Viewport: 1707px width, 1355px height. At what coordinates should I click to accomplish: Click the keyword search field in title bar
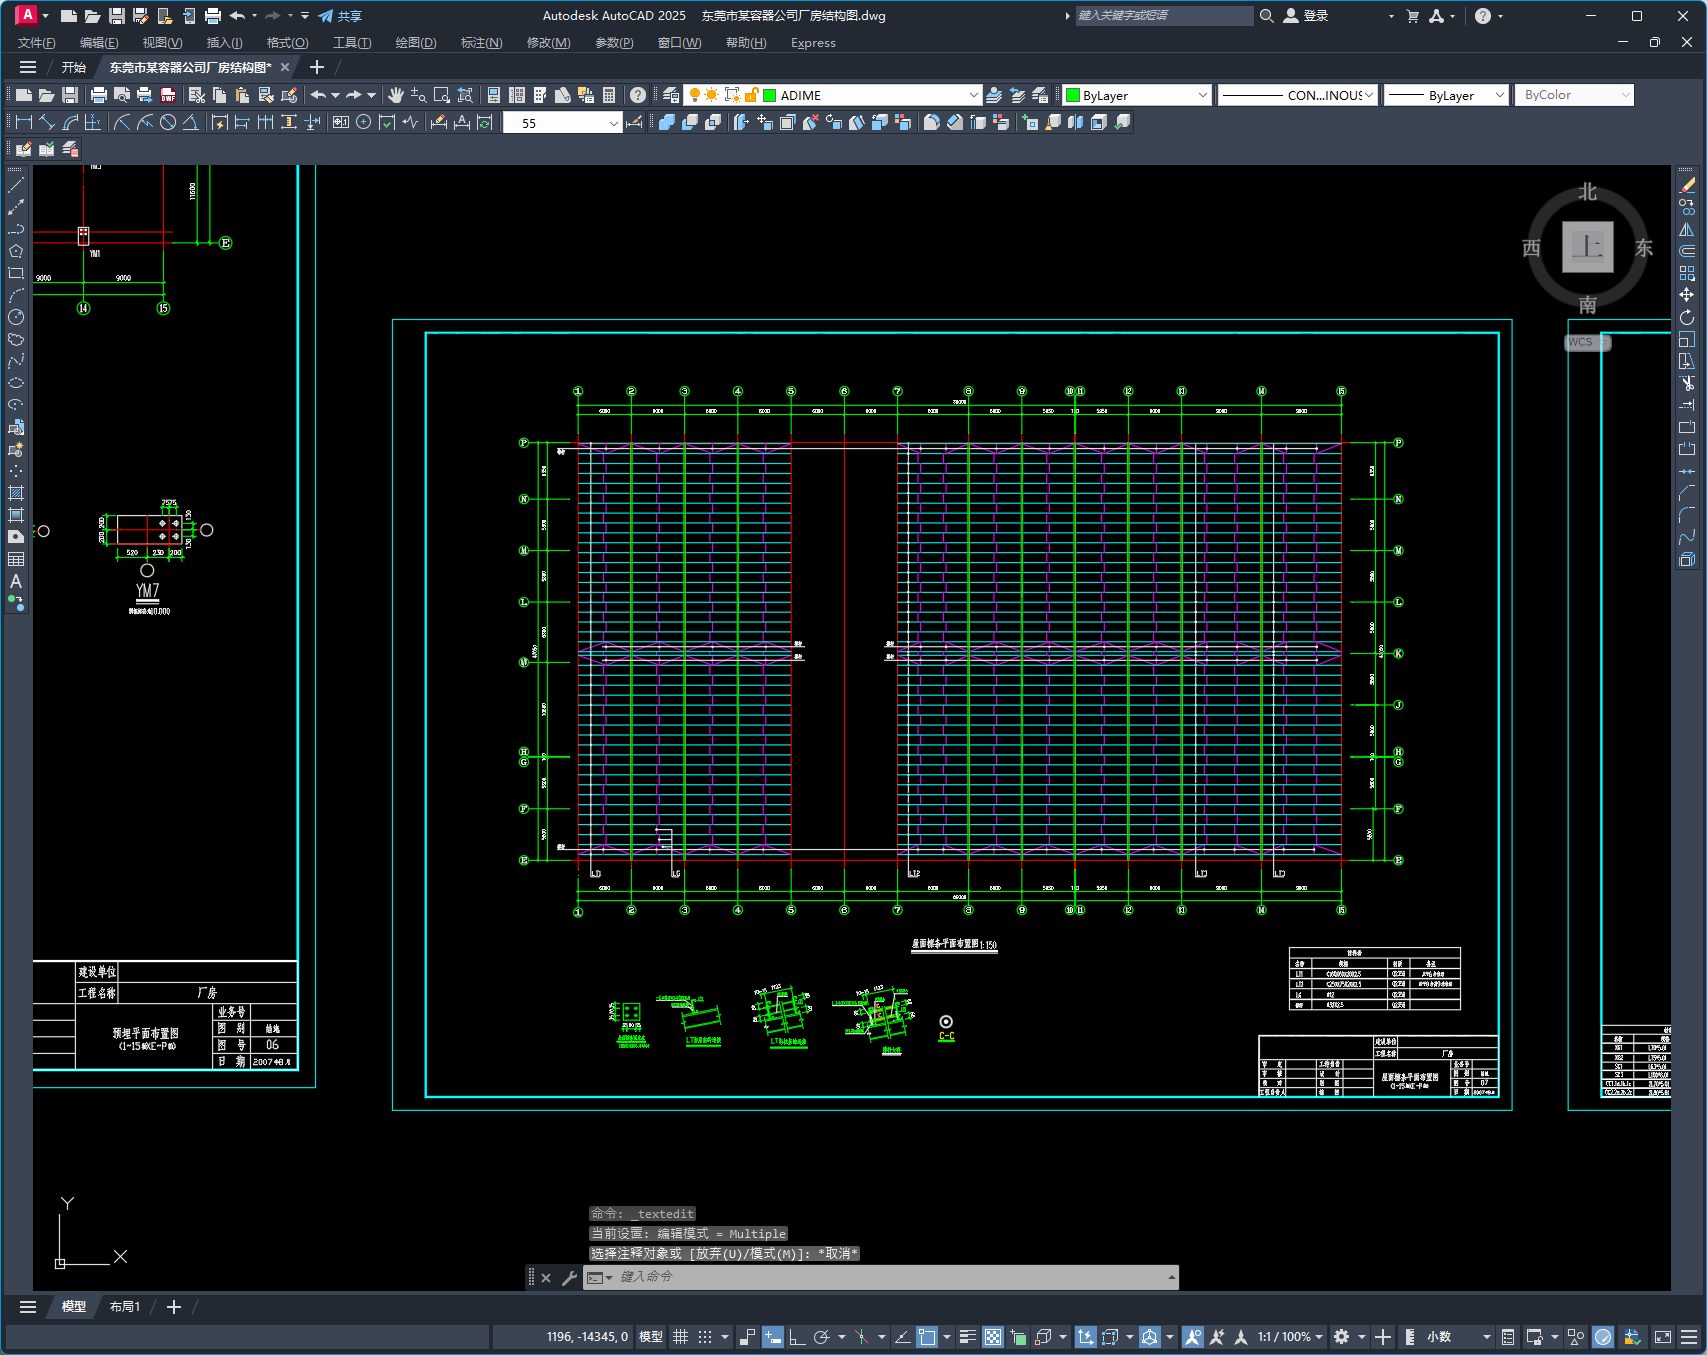pyautogui.click(x=1163, y=16)
